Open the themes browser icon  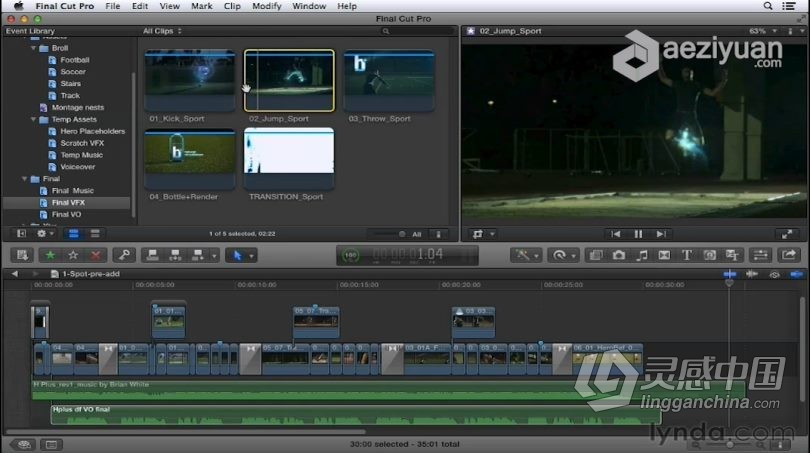tap(732, 255)
